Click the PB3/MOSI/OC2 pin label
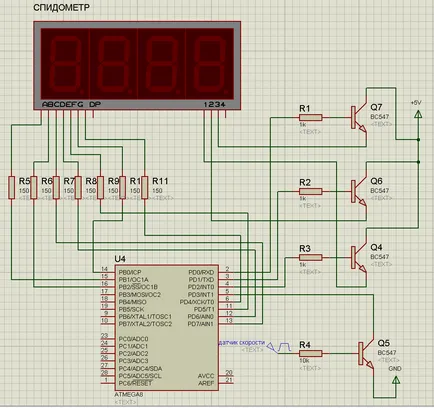The image size is (434, 408). pyautogui.click(x=140, y=295)
